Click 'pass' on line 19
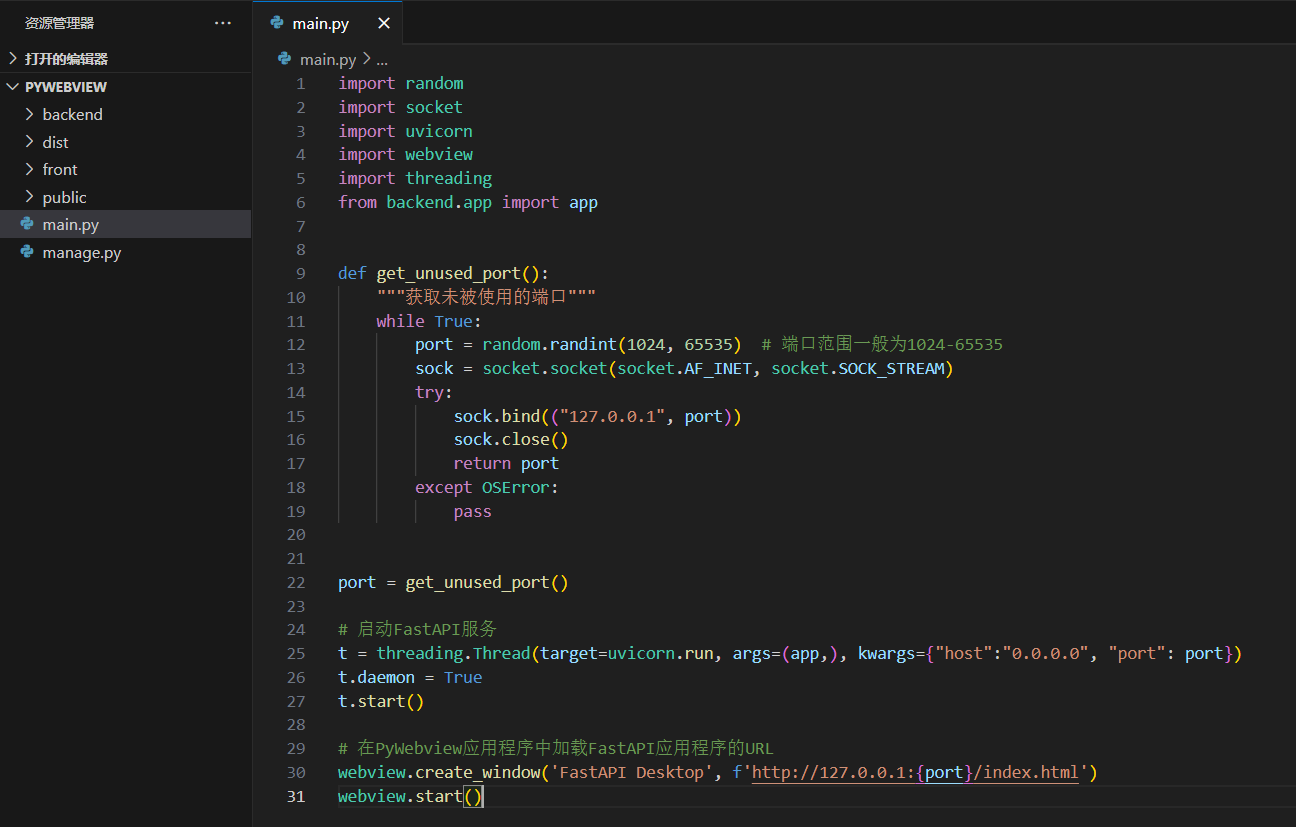Image resolution: width=1296 pixels, height=827 pixels. 472,511
